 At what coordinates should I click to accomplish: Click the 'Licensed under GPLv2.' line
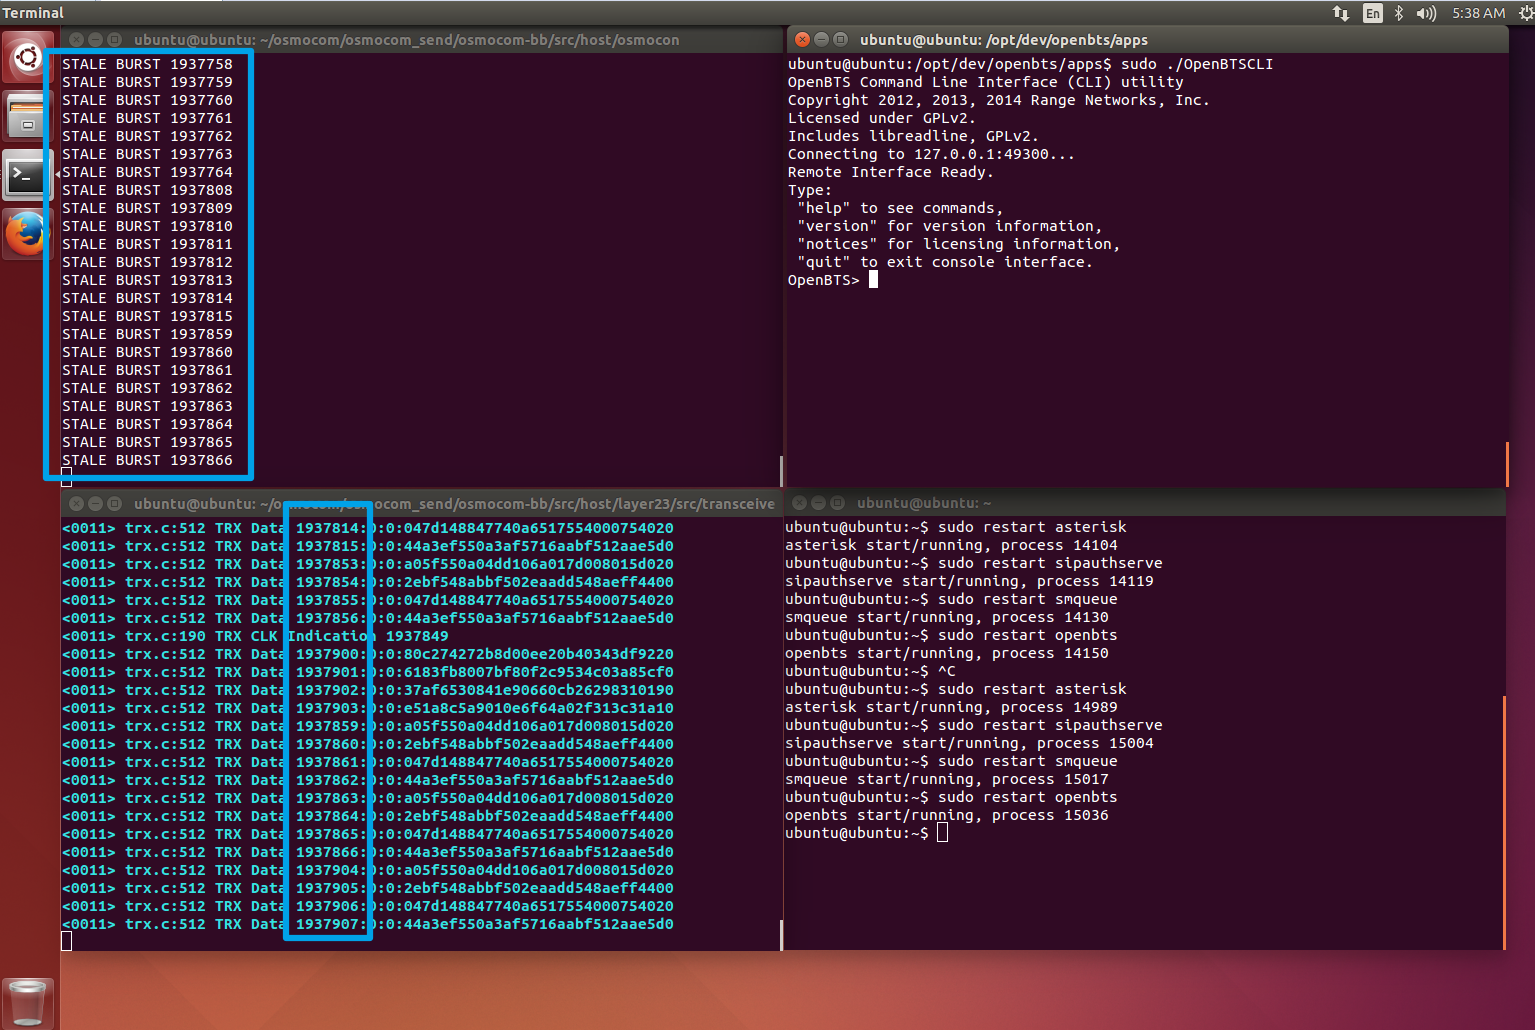881,118
